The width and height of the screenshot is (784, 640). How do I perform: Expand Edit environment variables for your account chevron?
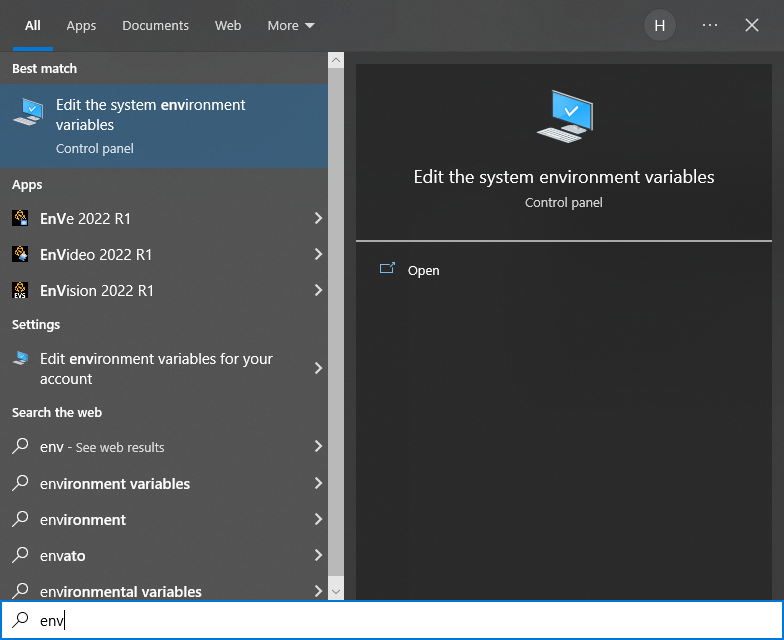tap(318, 368)
